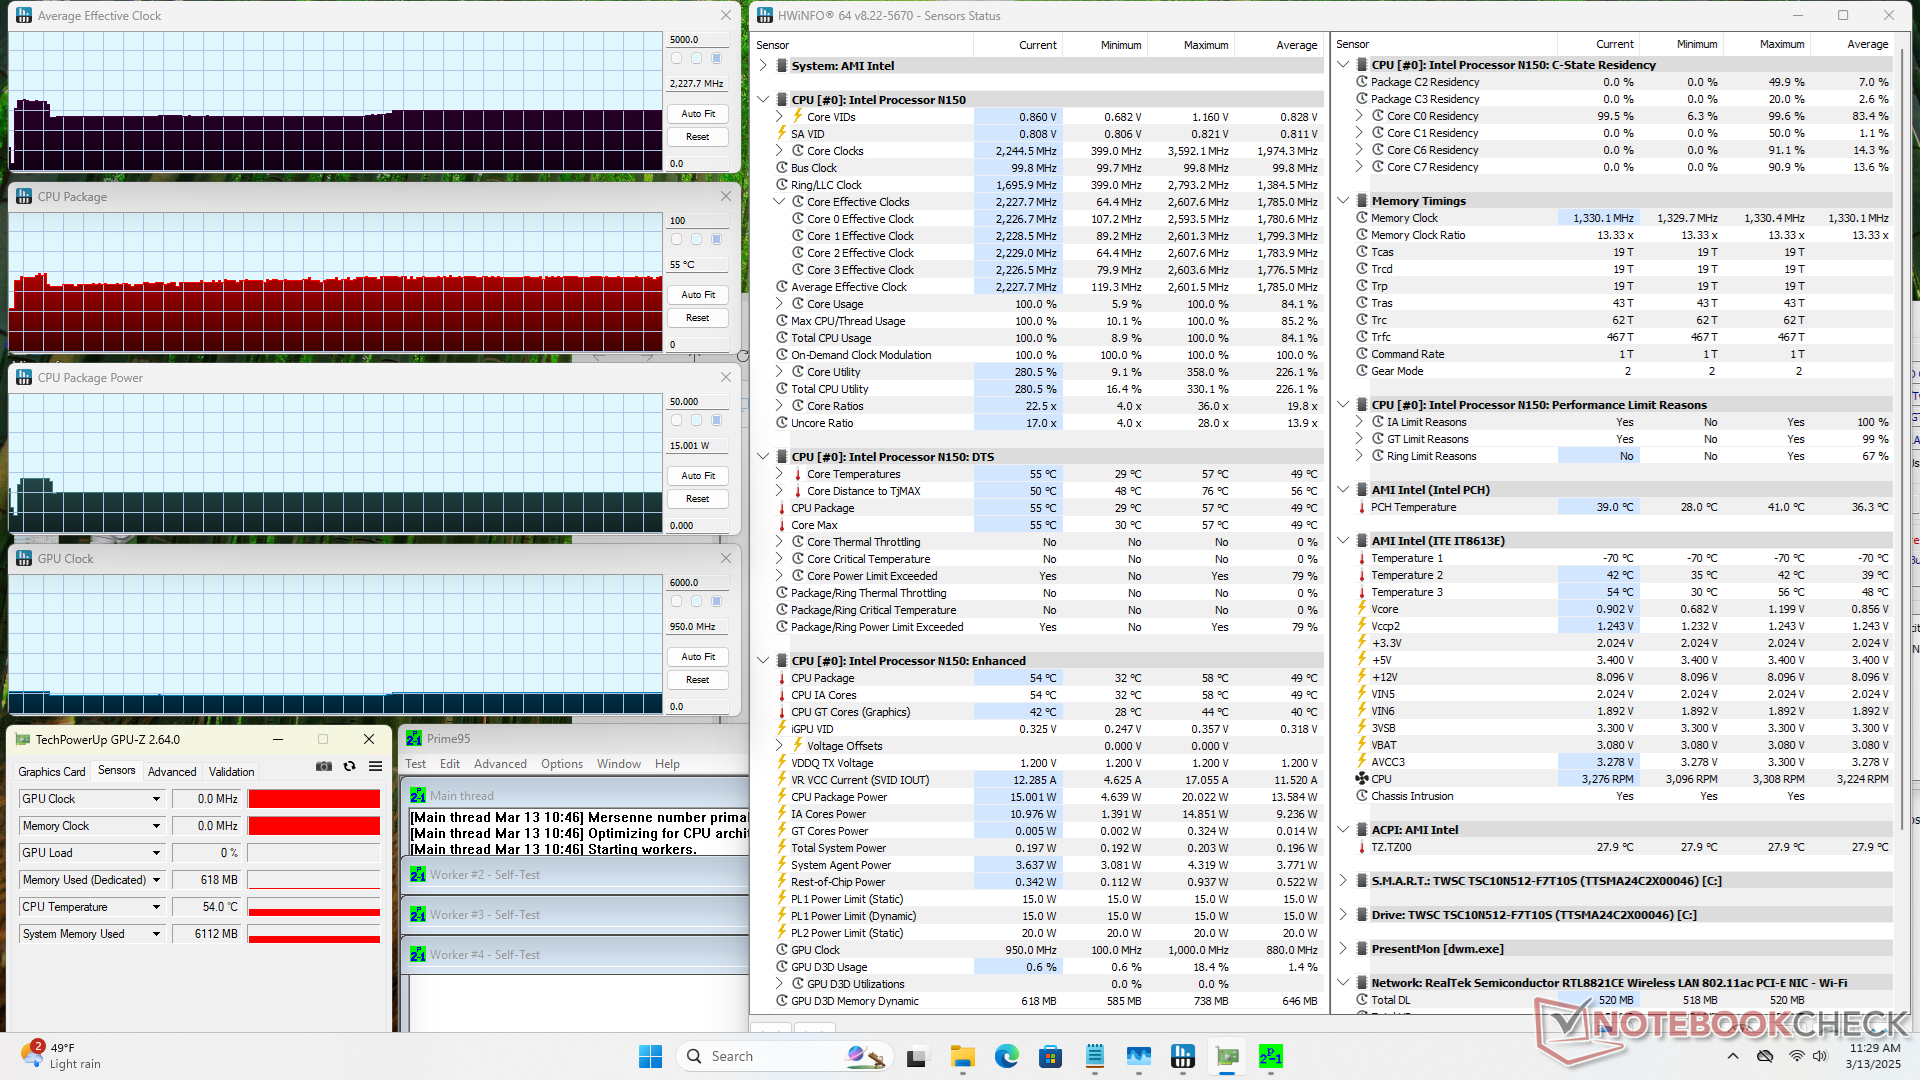The image size is (1920, 1080).
Task: Click Auto Fit in Average Effective Clock graph
Action: tap(698, 114)
